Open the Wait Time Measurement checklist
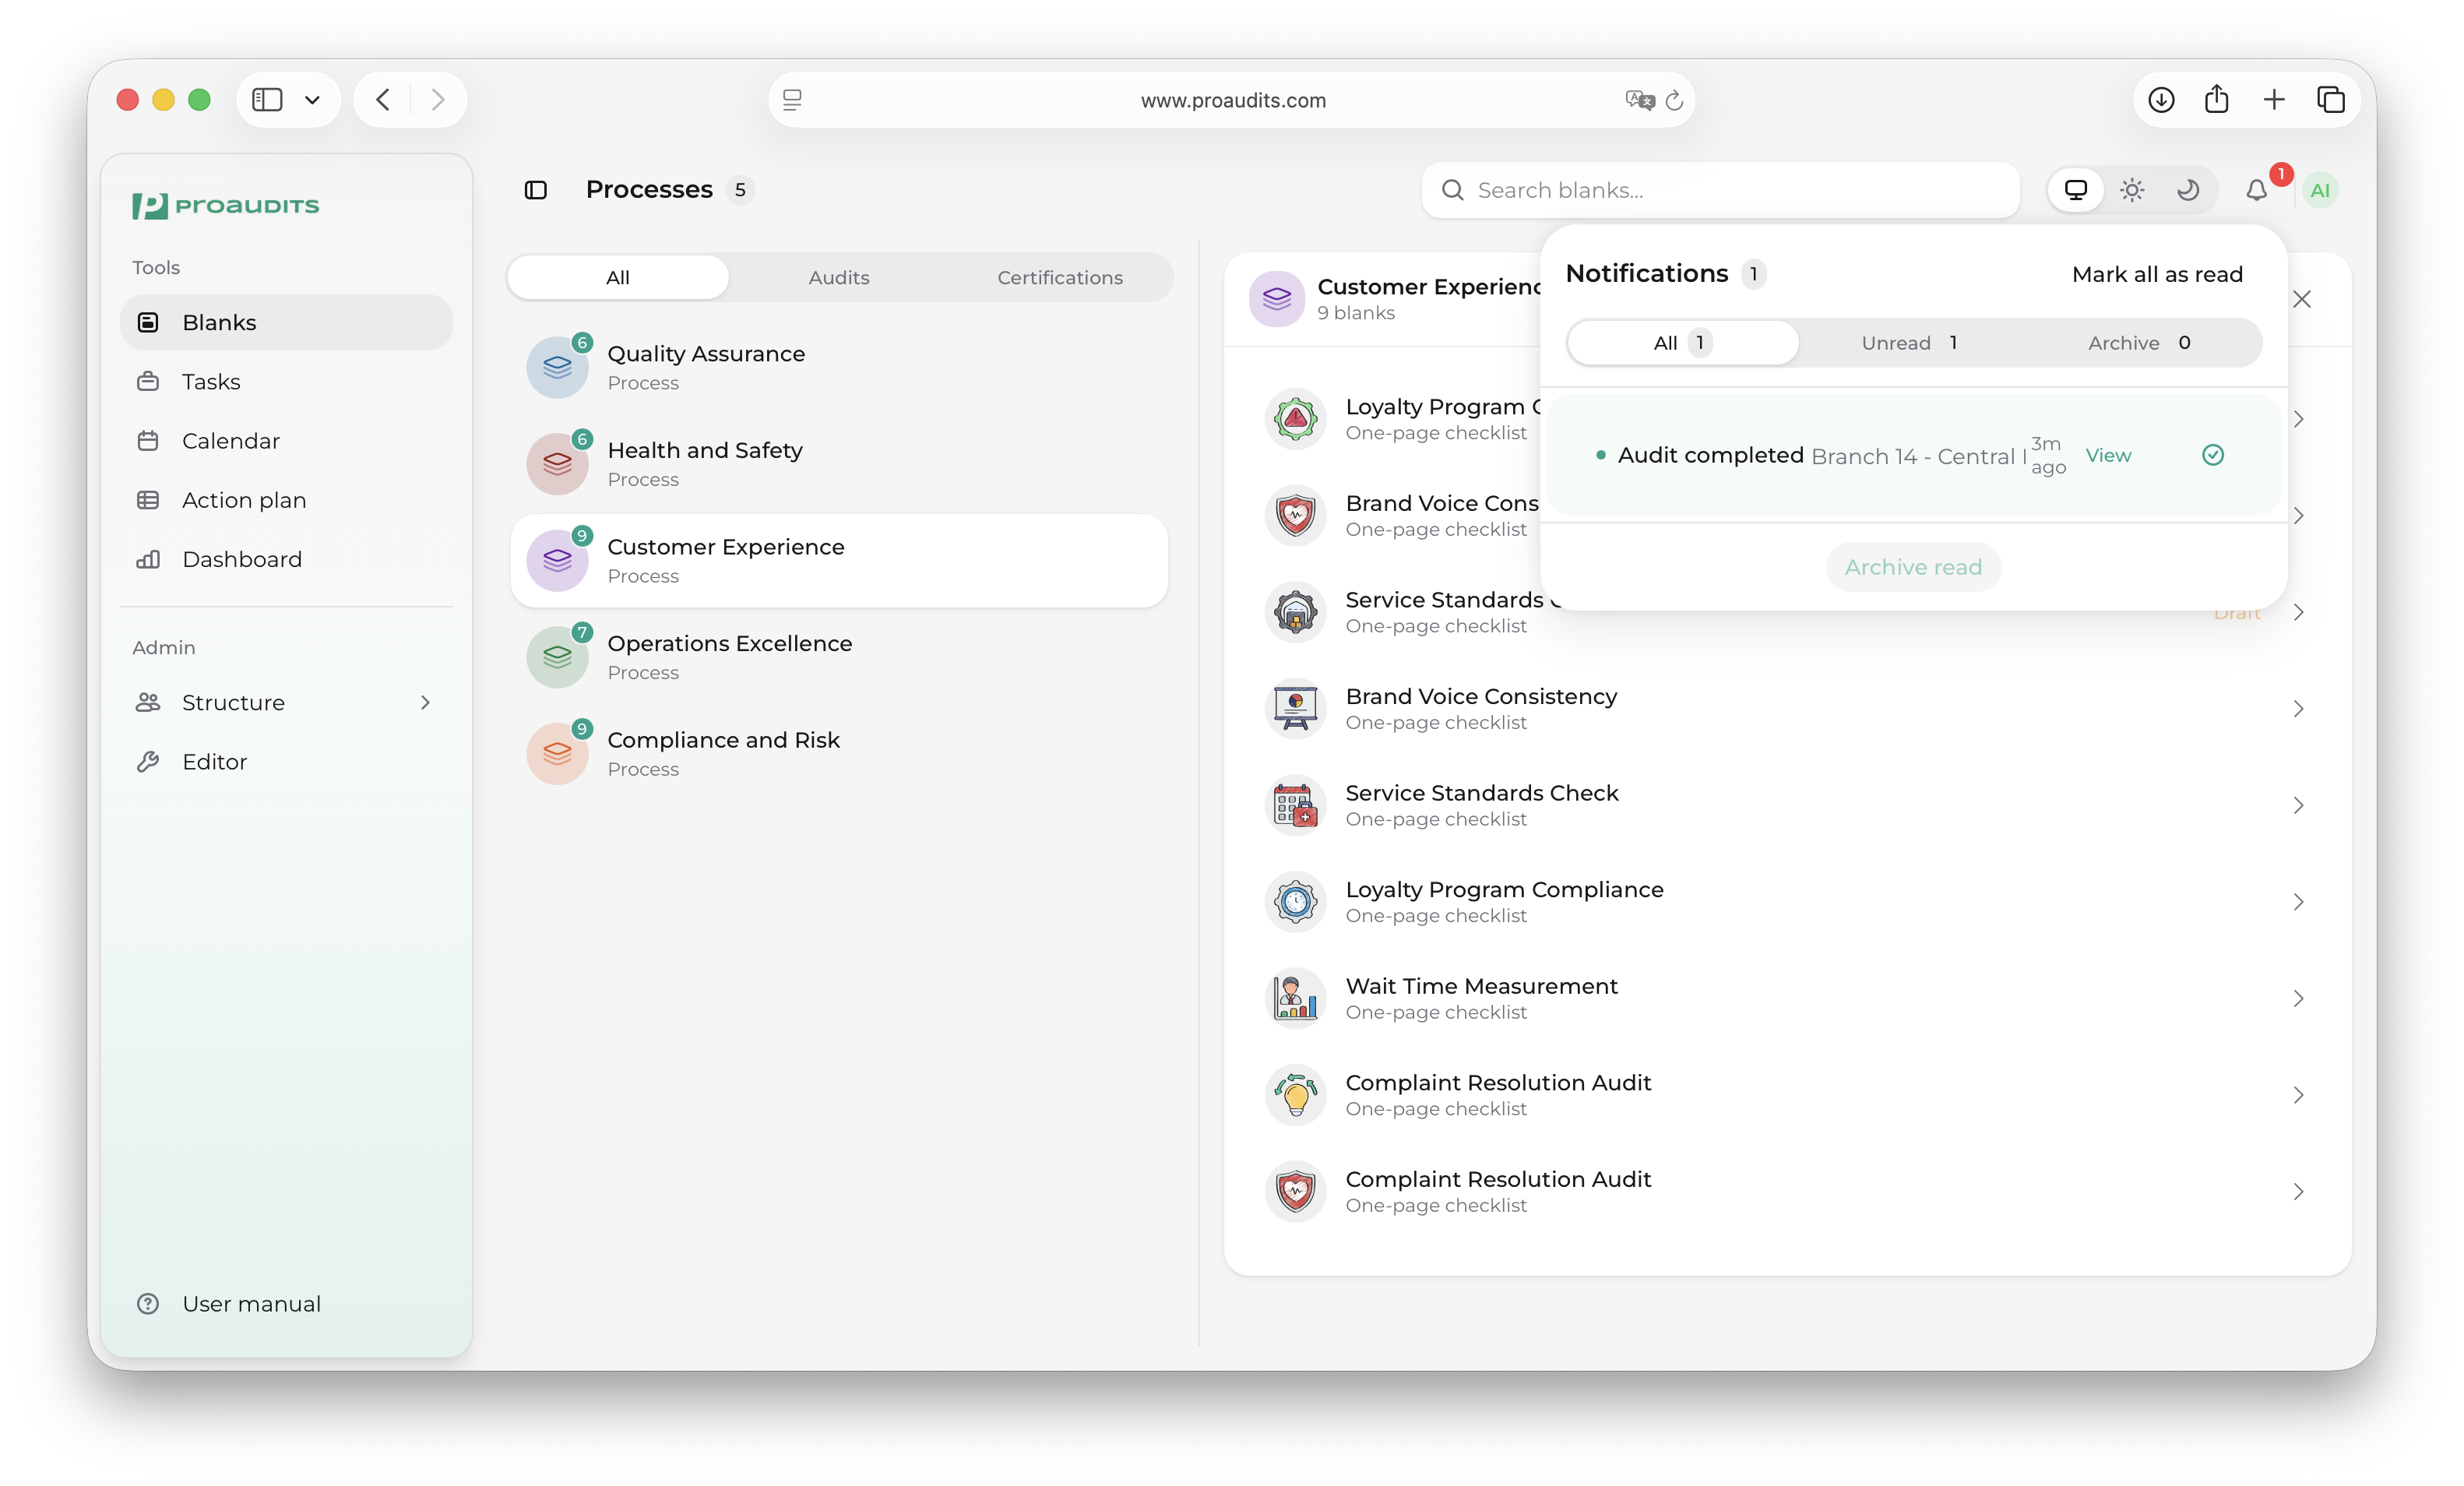The image size is (2464, 1486). tap(1787, 999)
